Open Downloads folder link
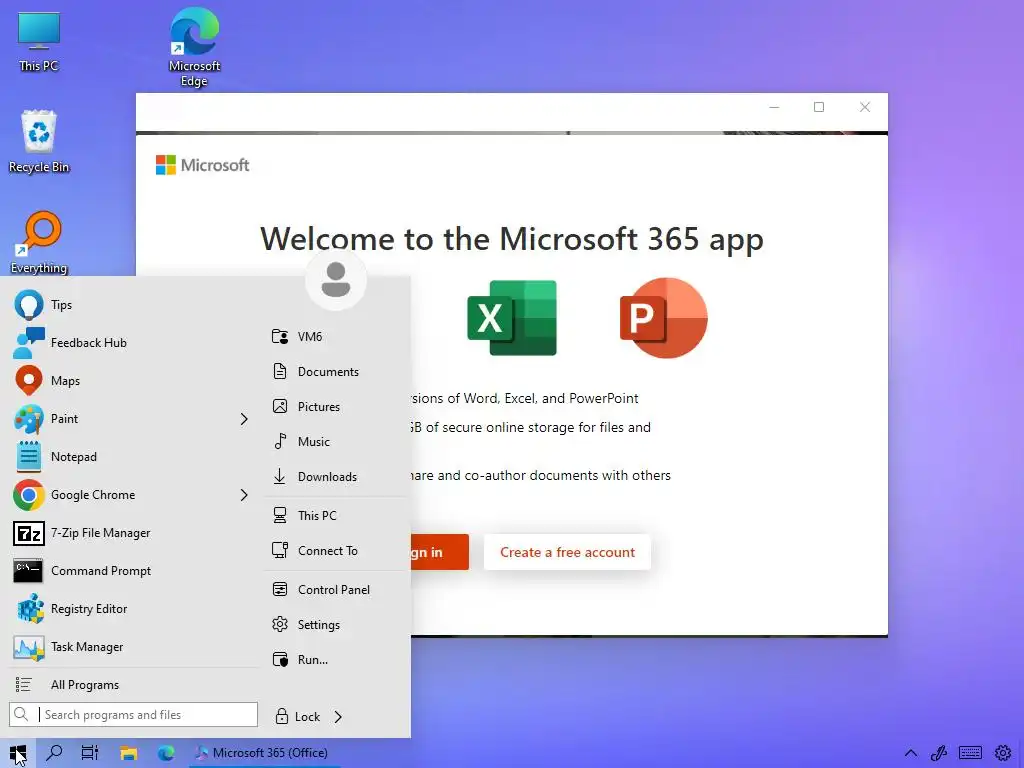The width and height of the screenshot is (1024, 768). 336,477
